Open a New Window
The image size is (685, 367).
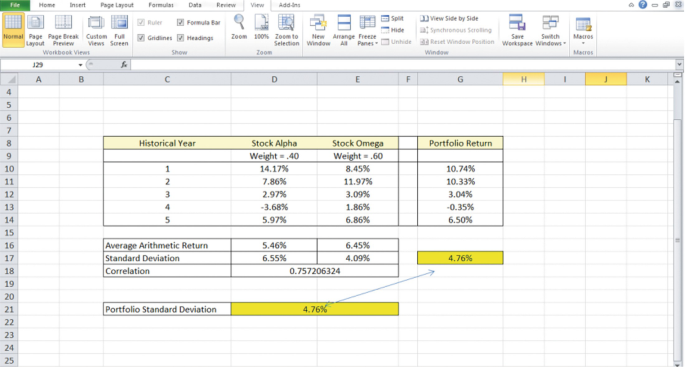tap(318, 30)
